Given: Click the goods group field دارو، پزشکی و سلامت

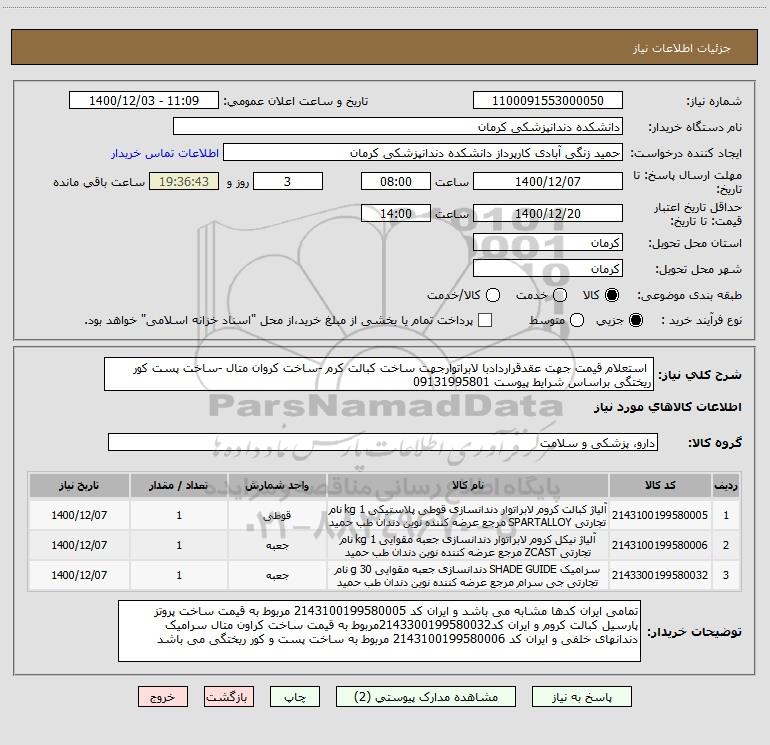Looking at the screenshot, I should (383, 442).
